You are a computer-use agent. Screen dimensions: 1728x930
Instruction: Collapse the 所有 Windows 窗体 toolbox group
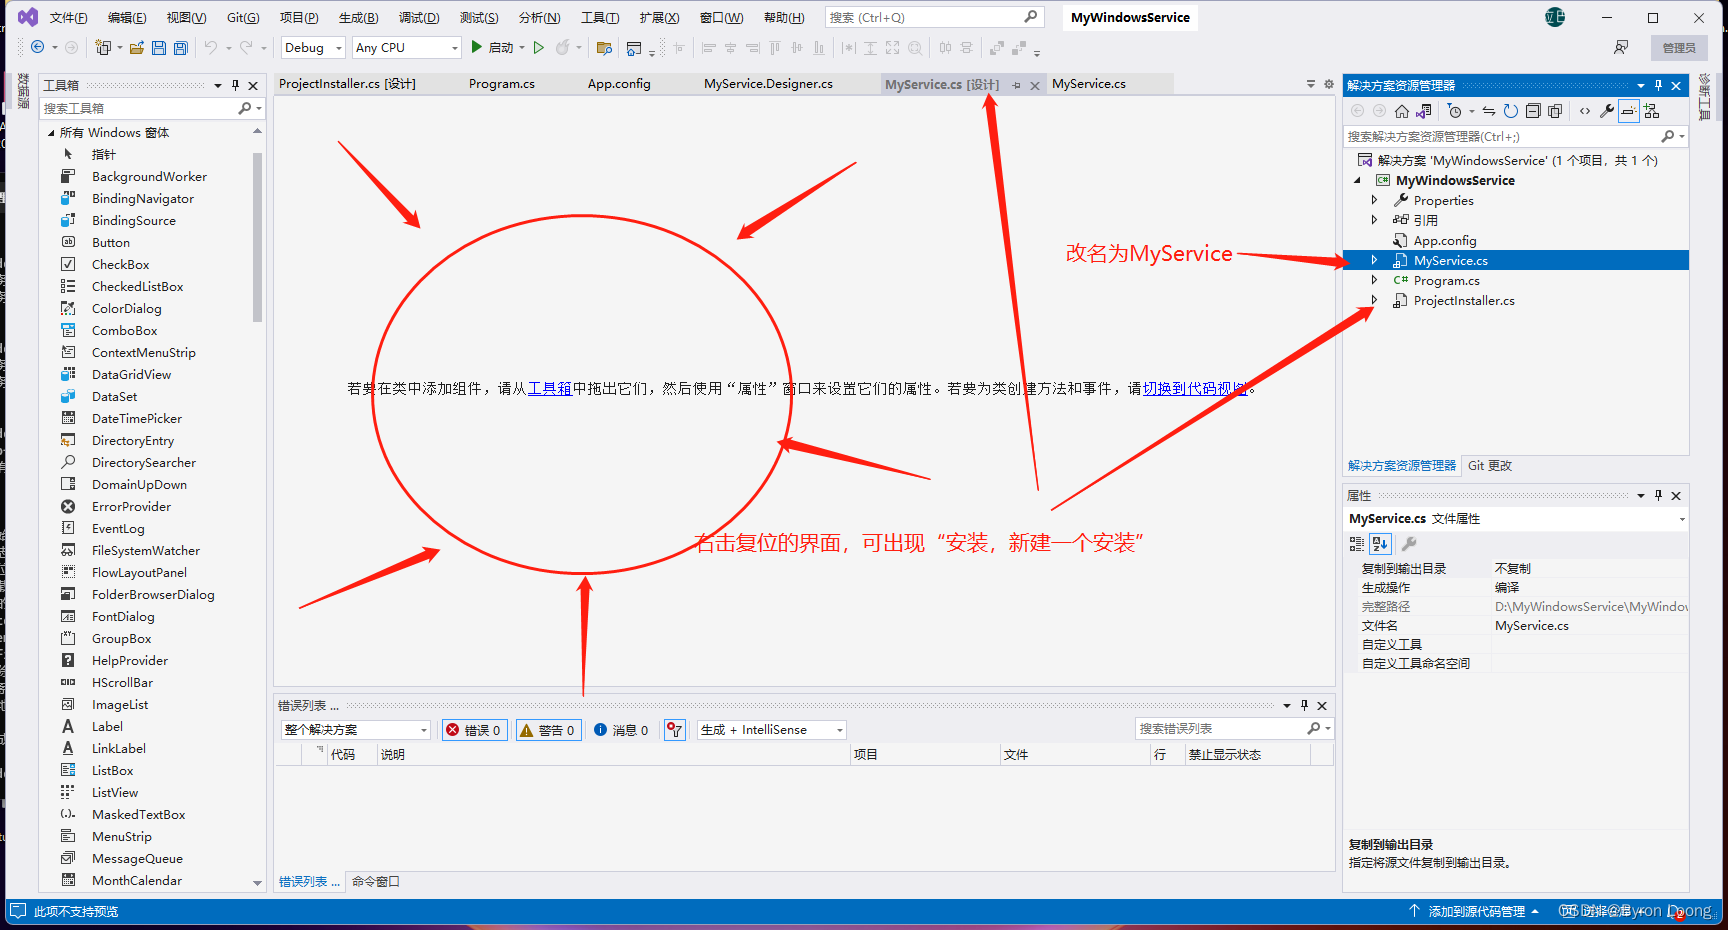pyautogui.click(x=51, y=132)
